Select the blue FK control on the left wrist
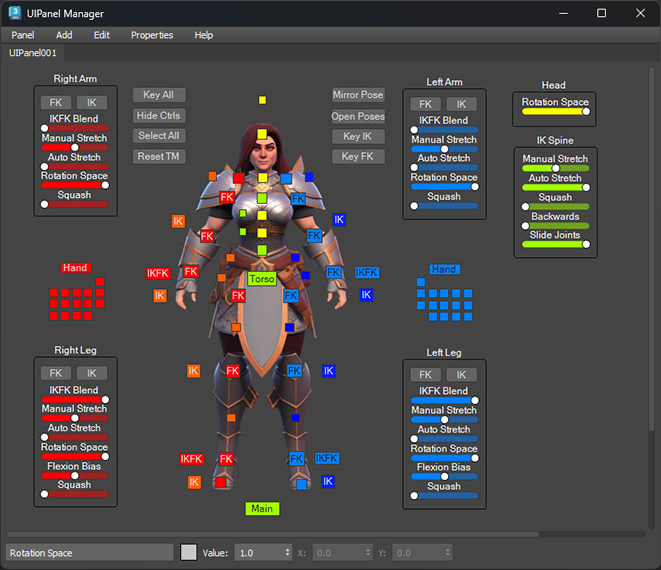 pos(333,272)
